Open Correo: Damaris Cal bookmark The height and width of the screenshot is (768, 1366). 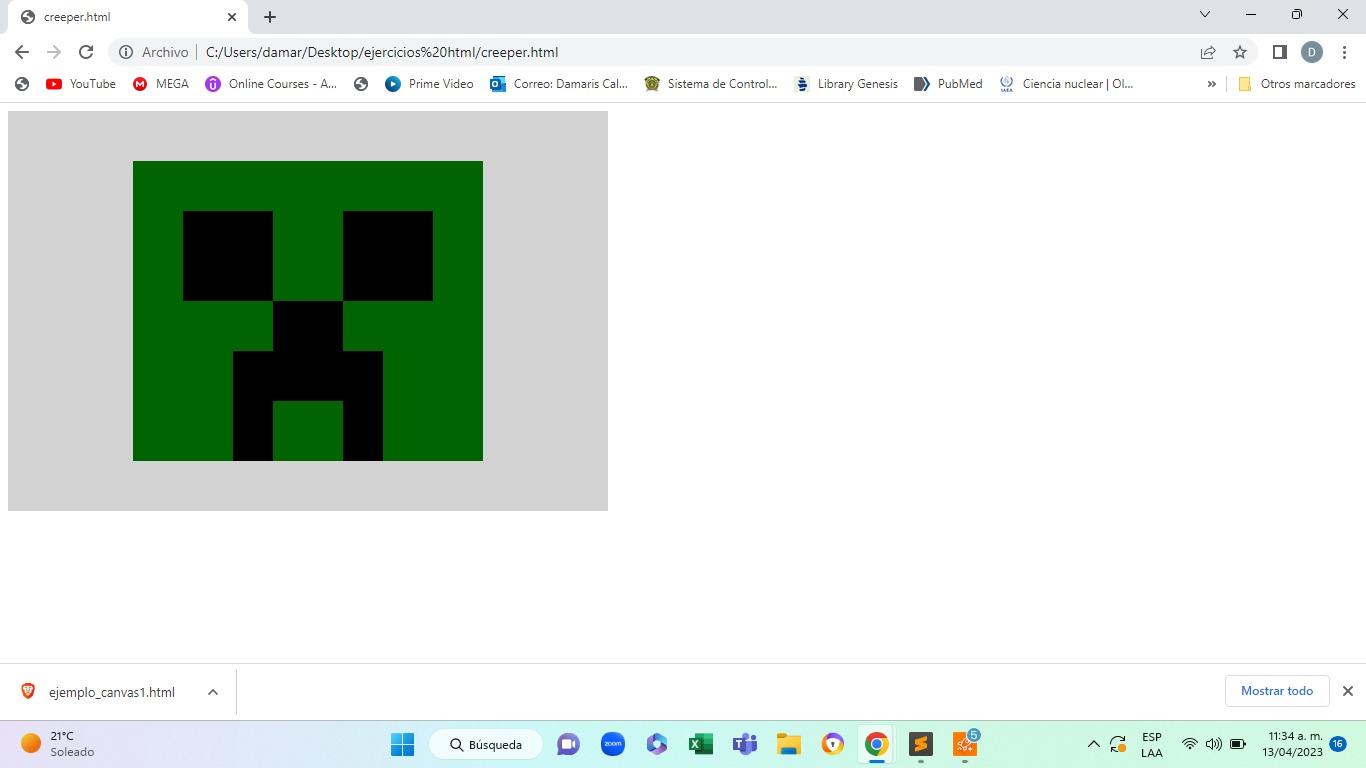click(559, 84)
